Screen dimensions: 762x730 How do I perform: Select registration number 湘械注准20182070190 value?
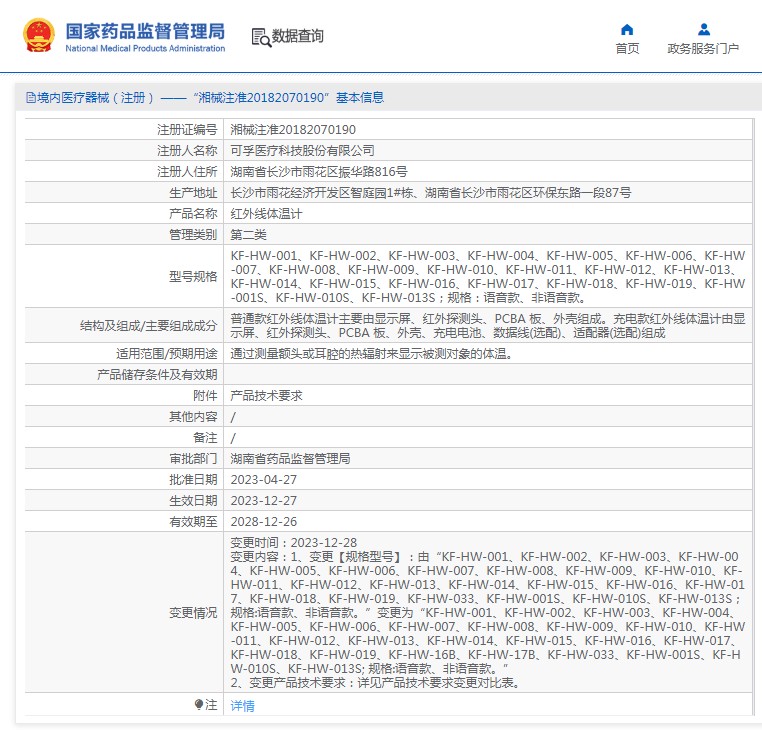[x=293, y=130]
